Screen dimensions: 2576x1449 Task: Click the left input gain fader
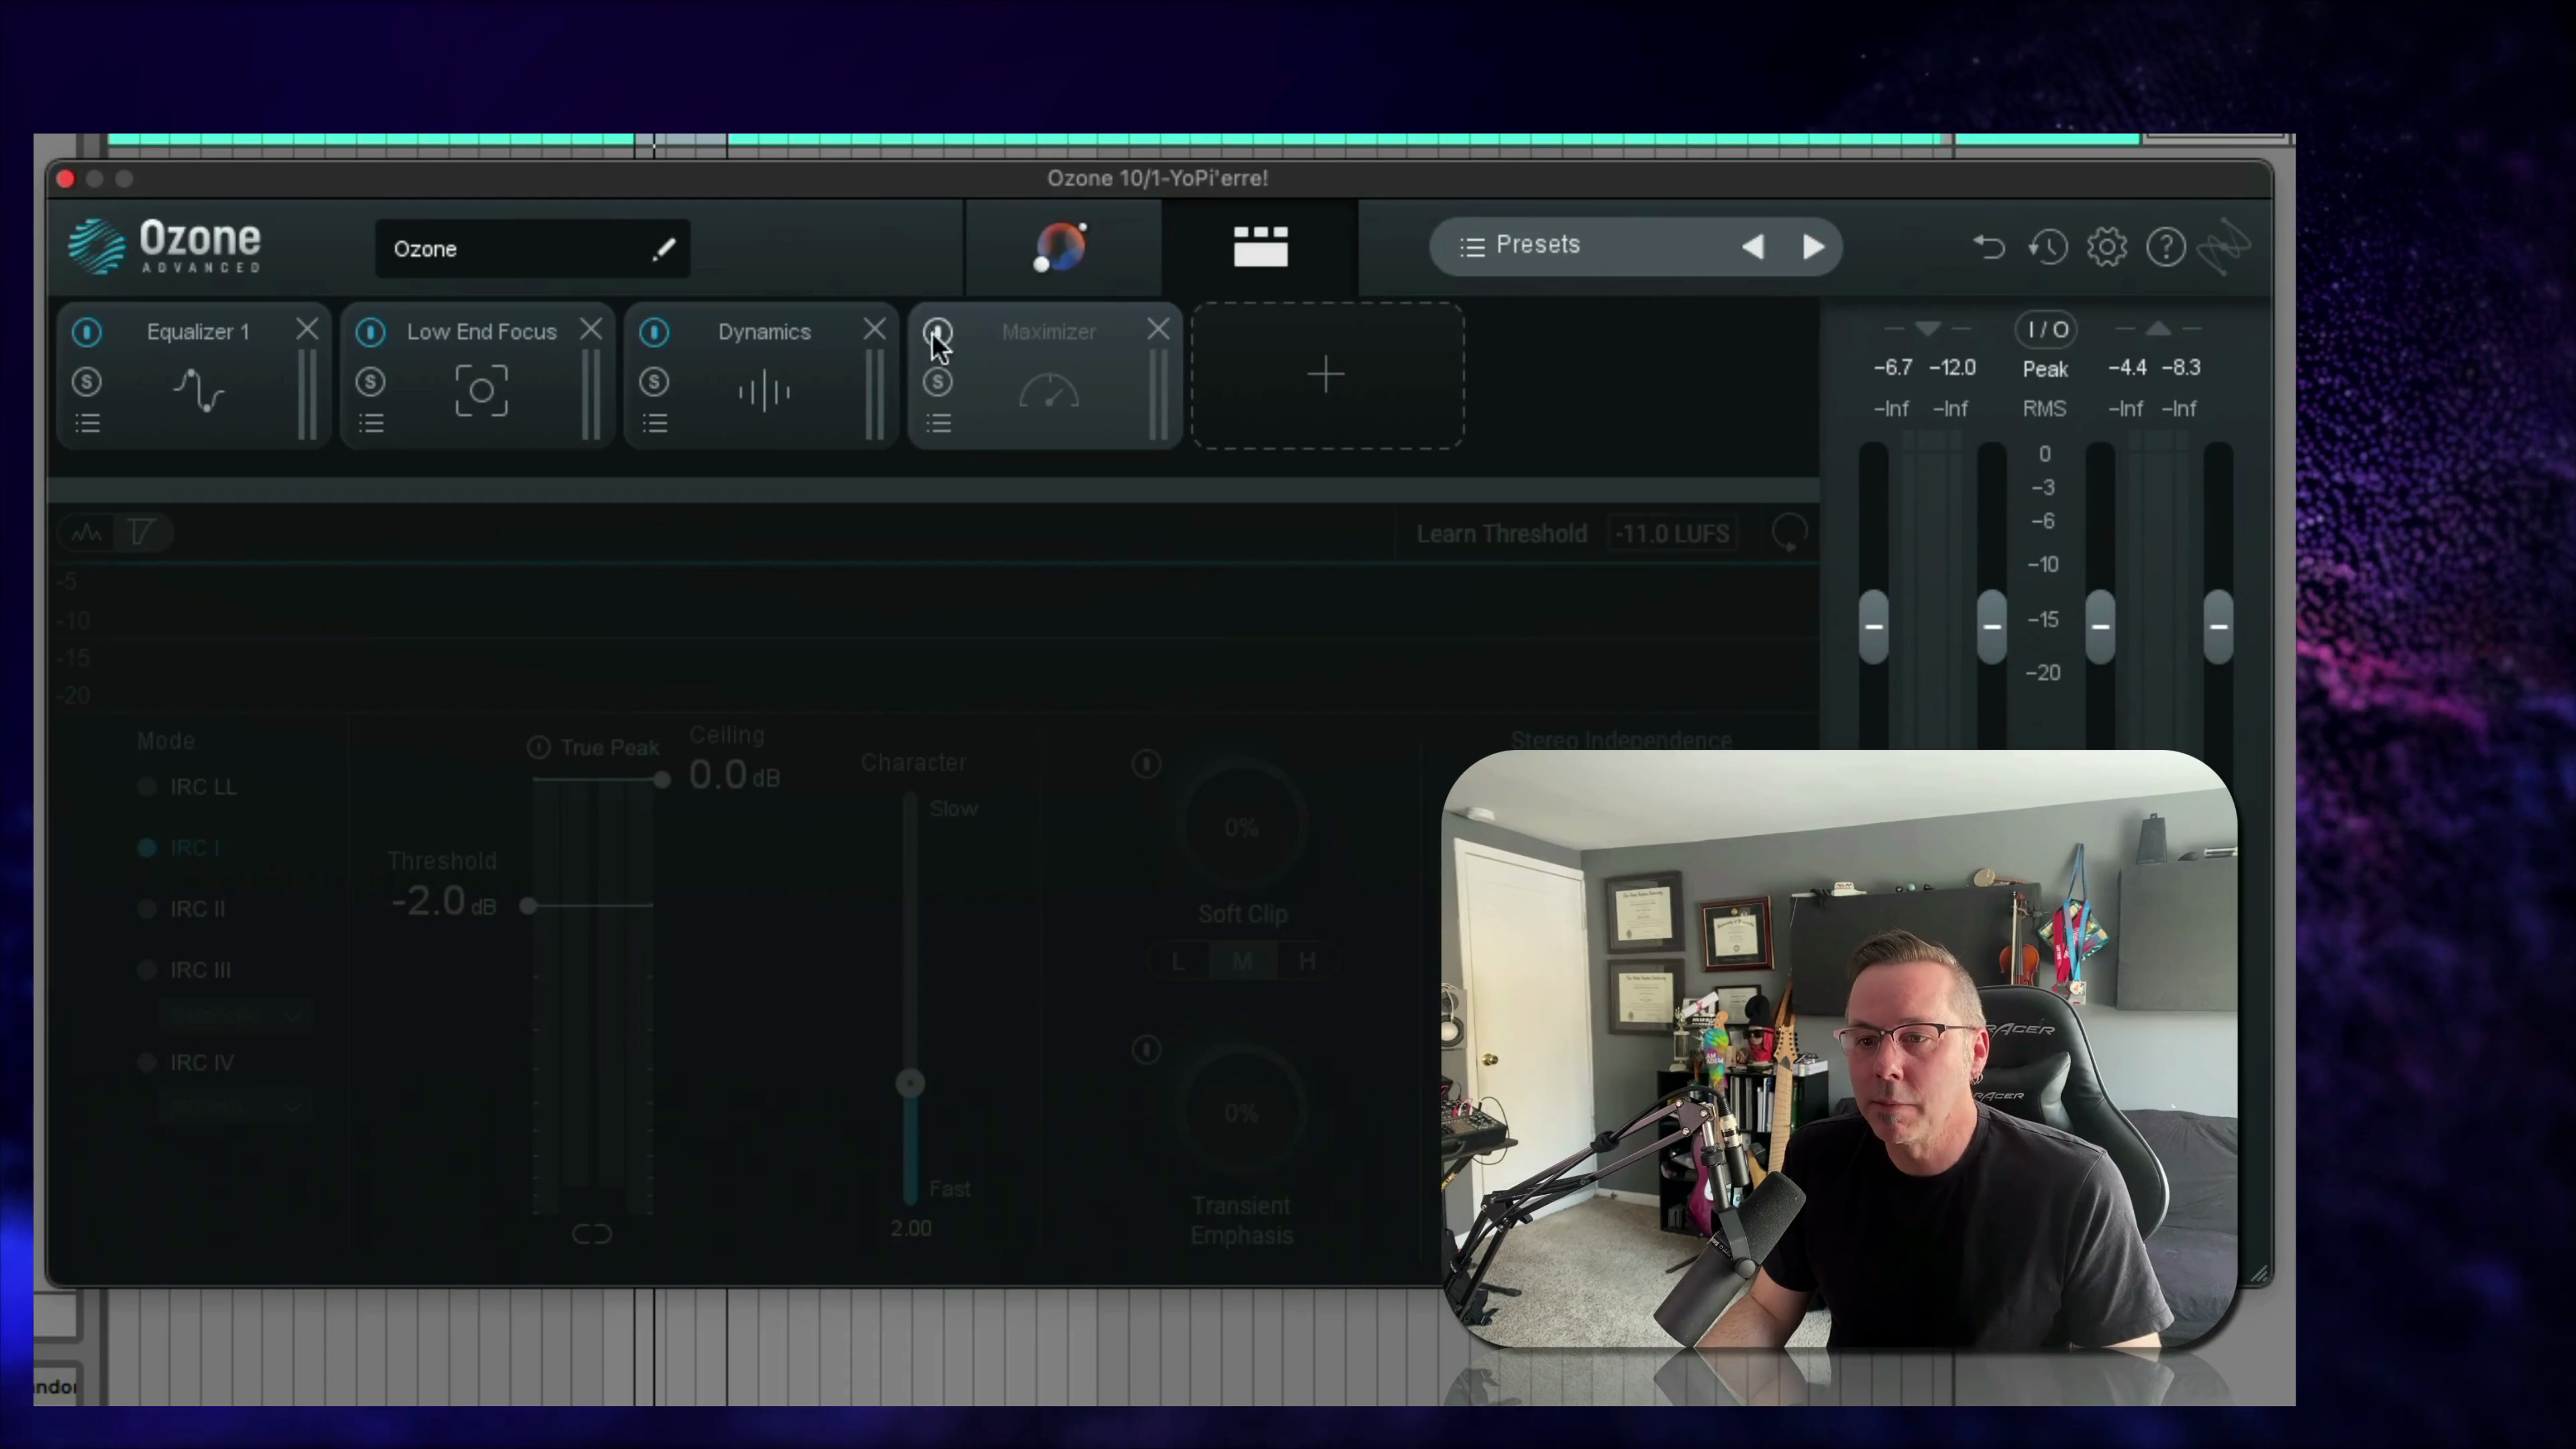click(x=1874, y=627)
